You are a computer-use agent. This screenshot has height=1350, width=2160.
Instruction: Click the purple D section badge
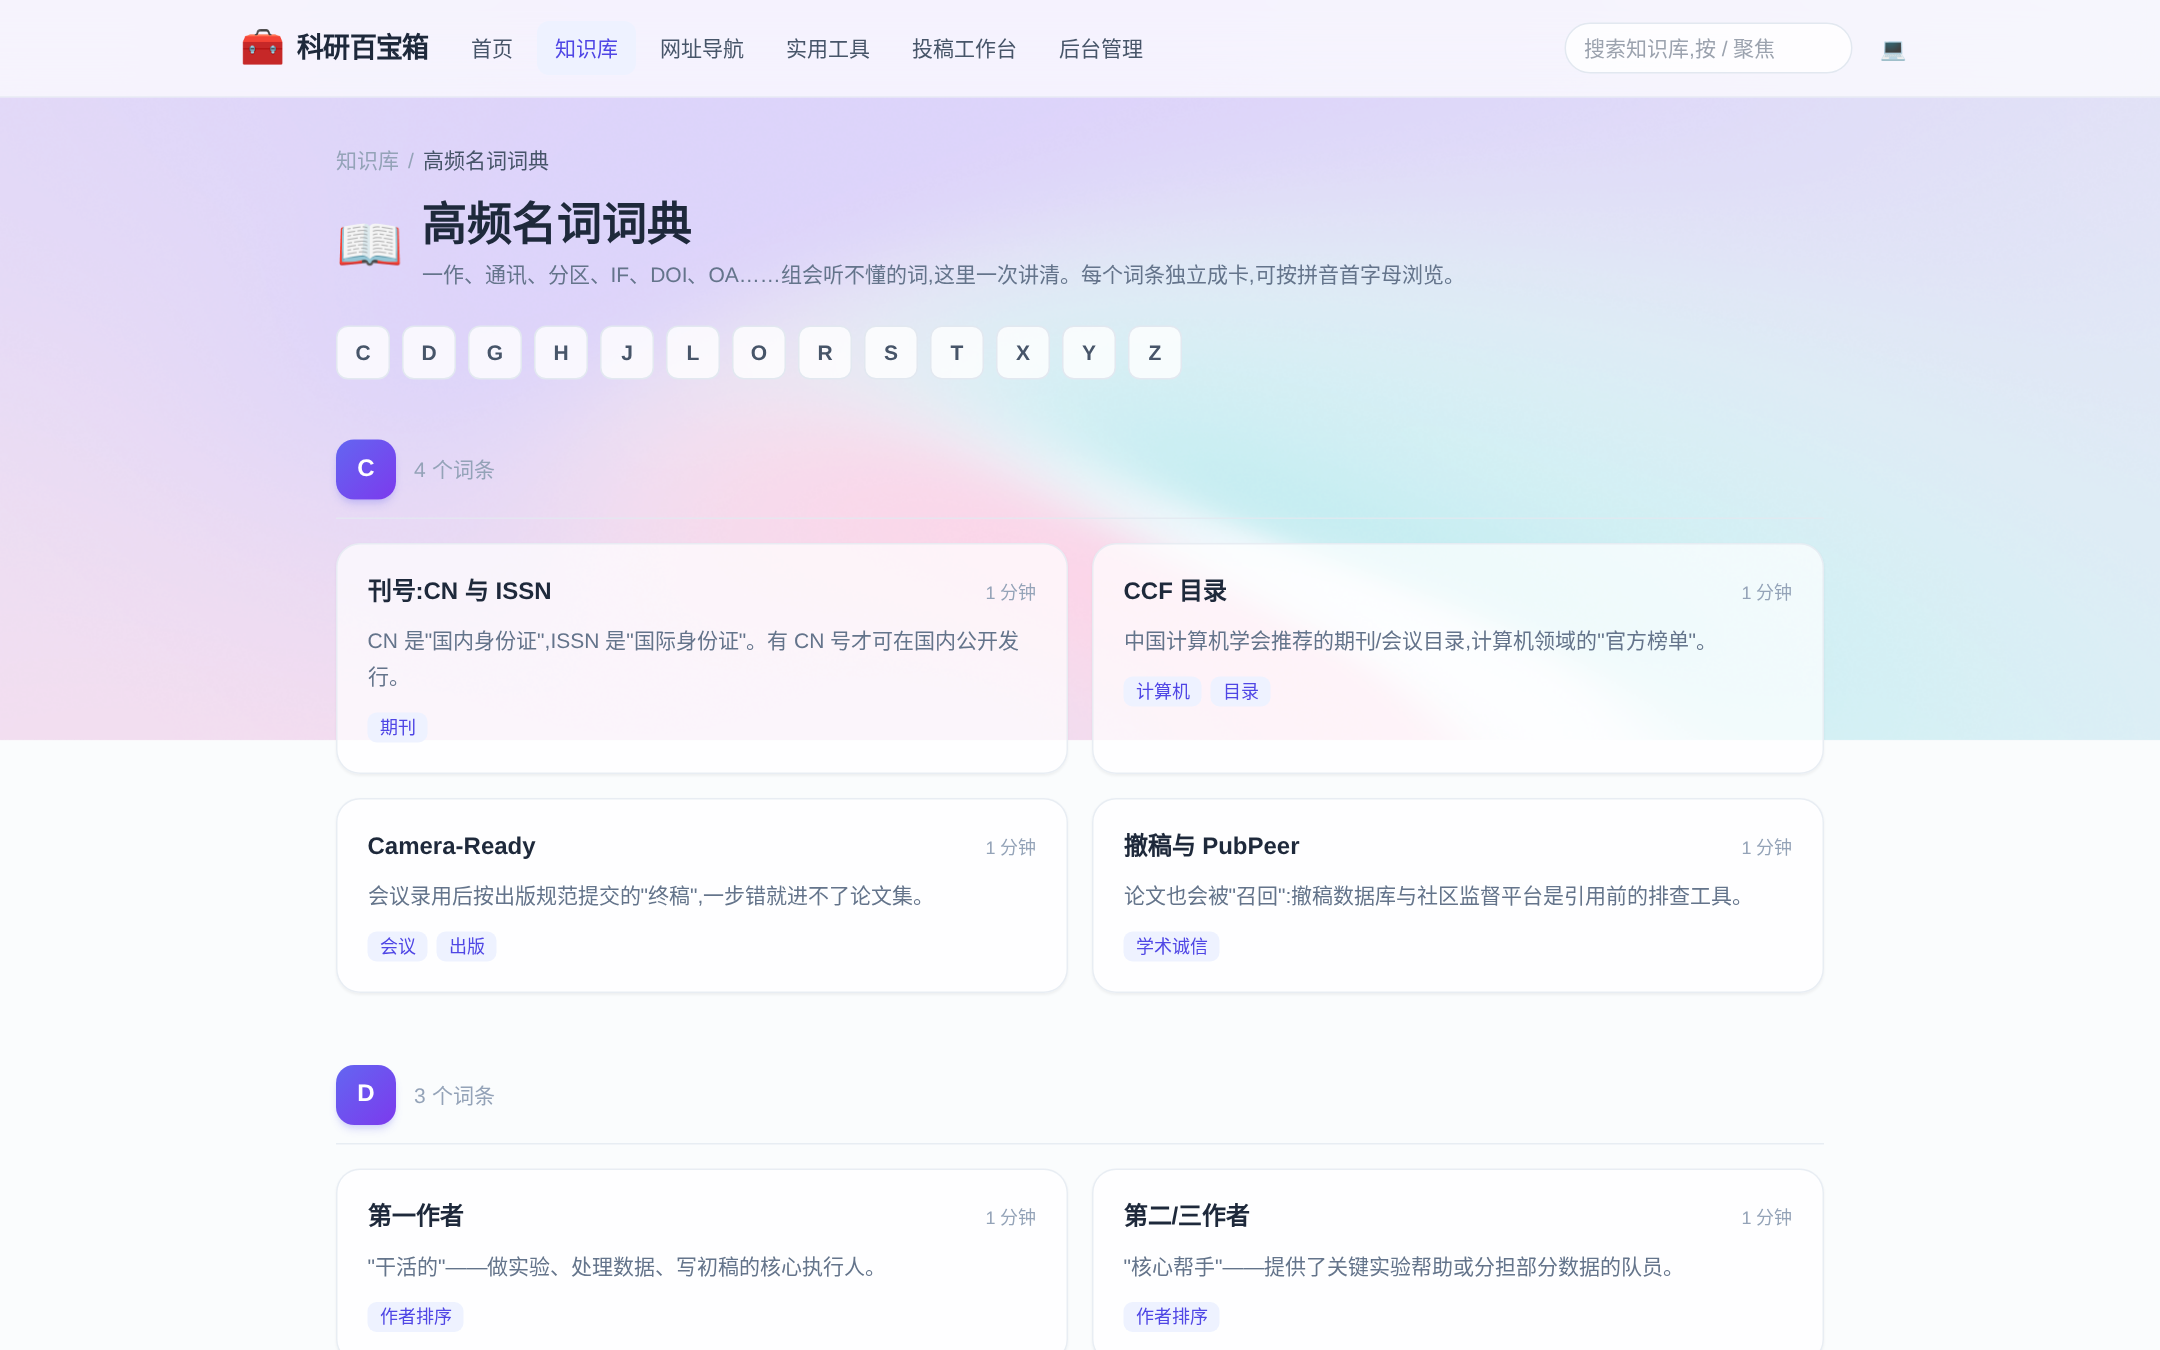[366, 1095]
